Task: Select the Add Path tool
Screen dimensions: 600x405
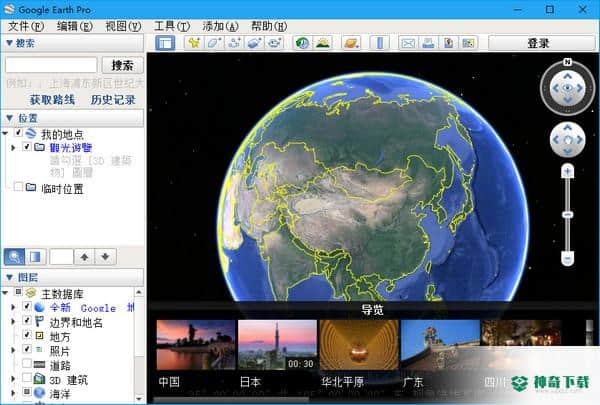Action: click(x=234, y=43)
